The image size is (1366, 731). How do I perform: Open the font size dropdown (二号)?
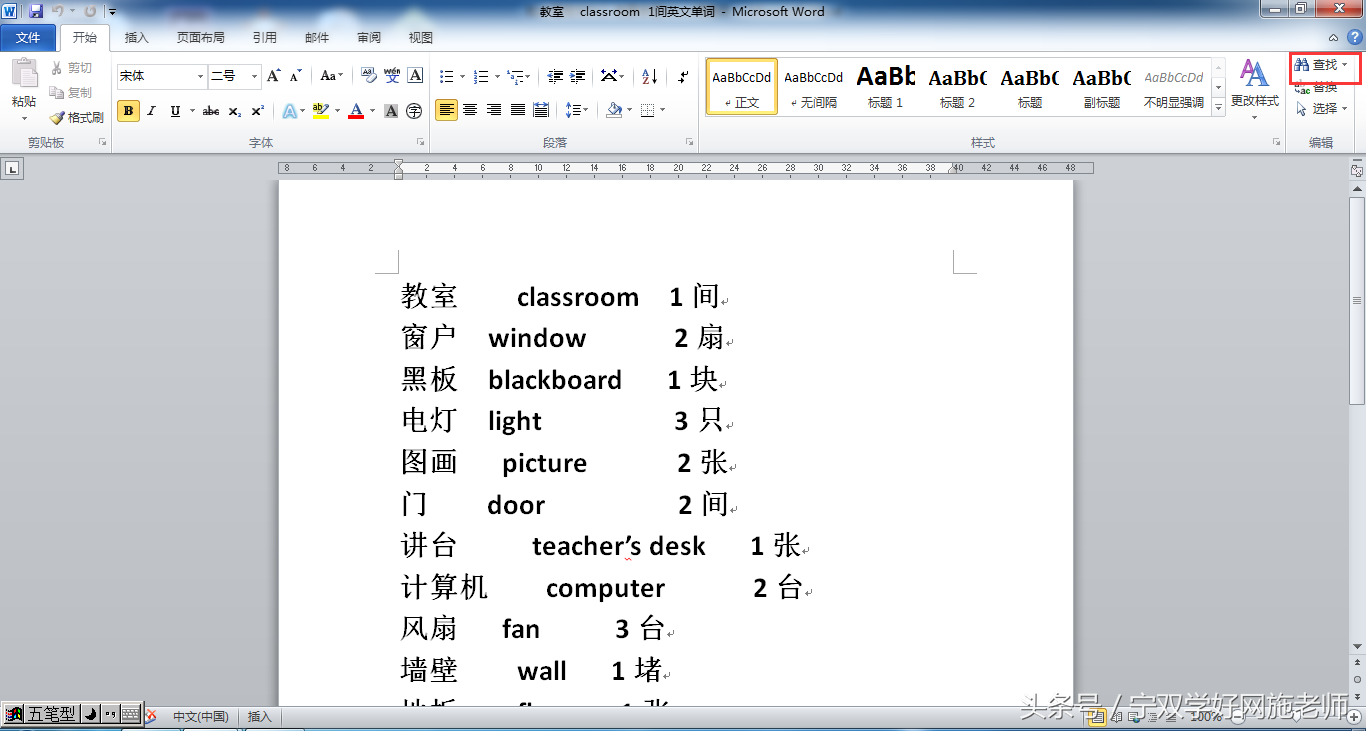[254, 76]
